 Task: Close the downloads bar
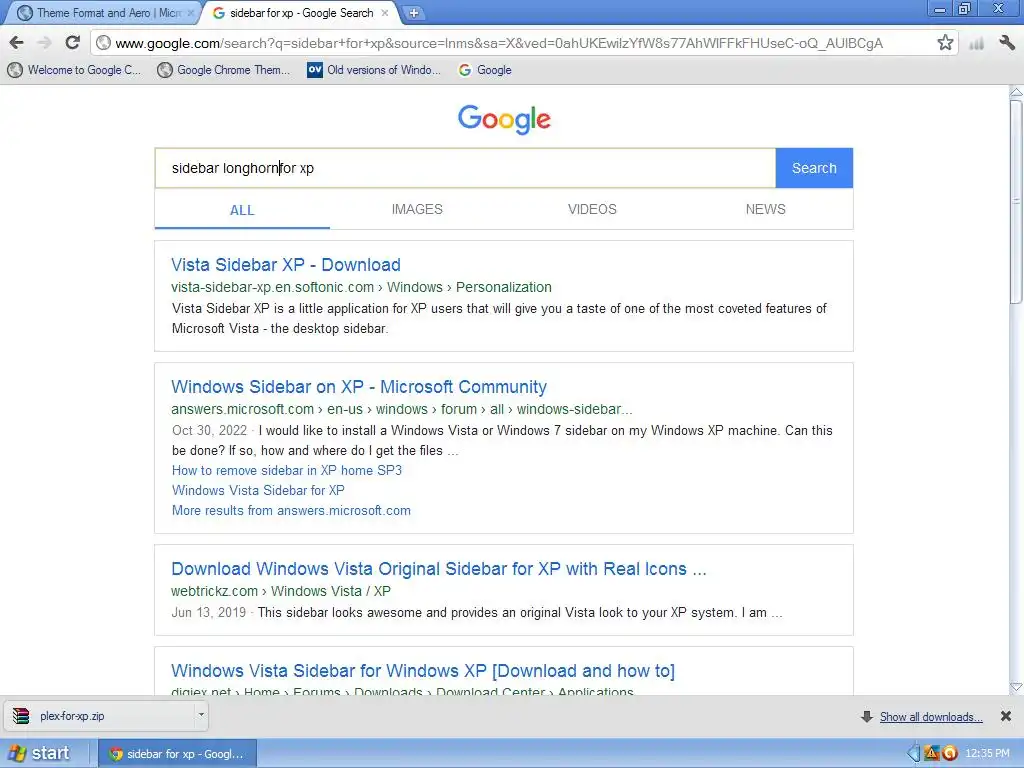[x=1006, y=716]
